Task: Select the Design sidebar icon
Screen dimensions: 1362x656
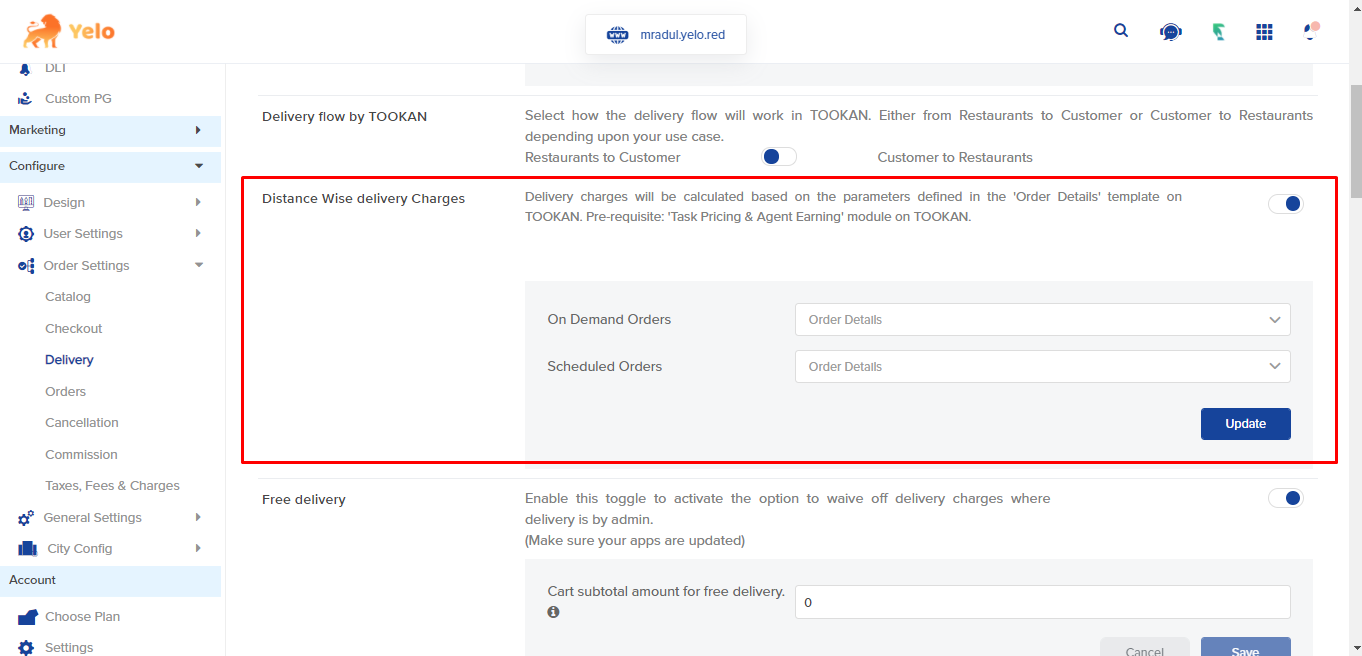Action: 26,202
